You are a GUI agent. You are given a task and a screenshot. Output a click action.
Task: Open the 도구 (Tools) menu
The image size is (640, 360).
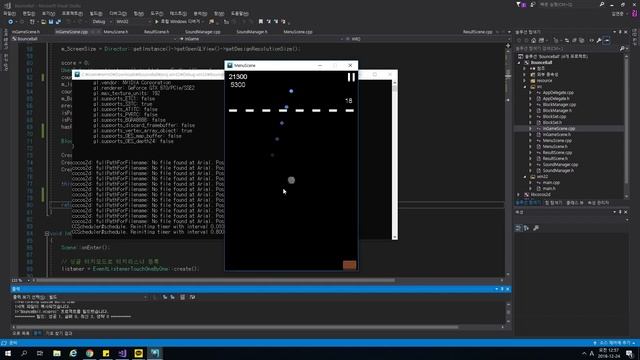click(156, 13)
